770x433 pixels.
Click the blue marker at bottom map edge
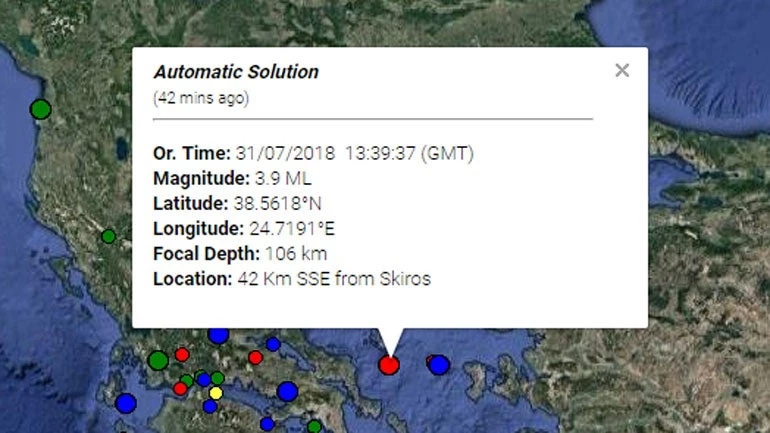pos(267,424)
